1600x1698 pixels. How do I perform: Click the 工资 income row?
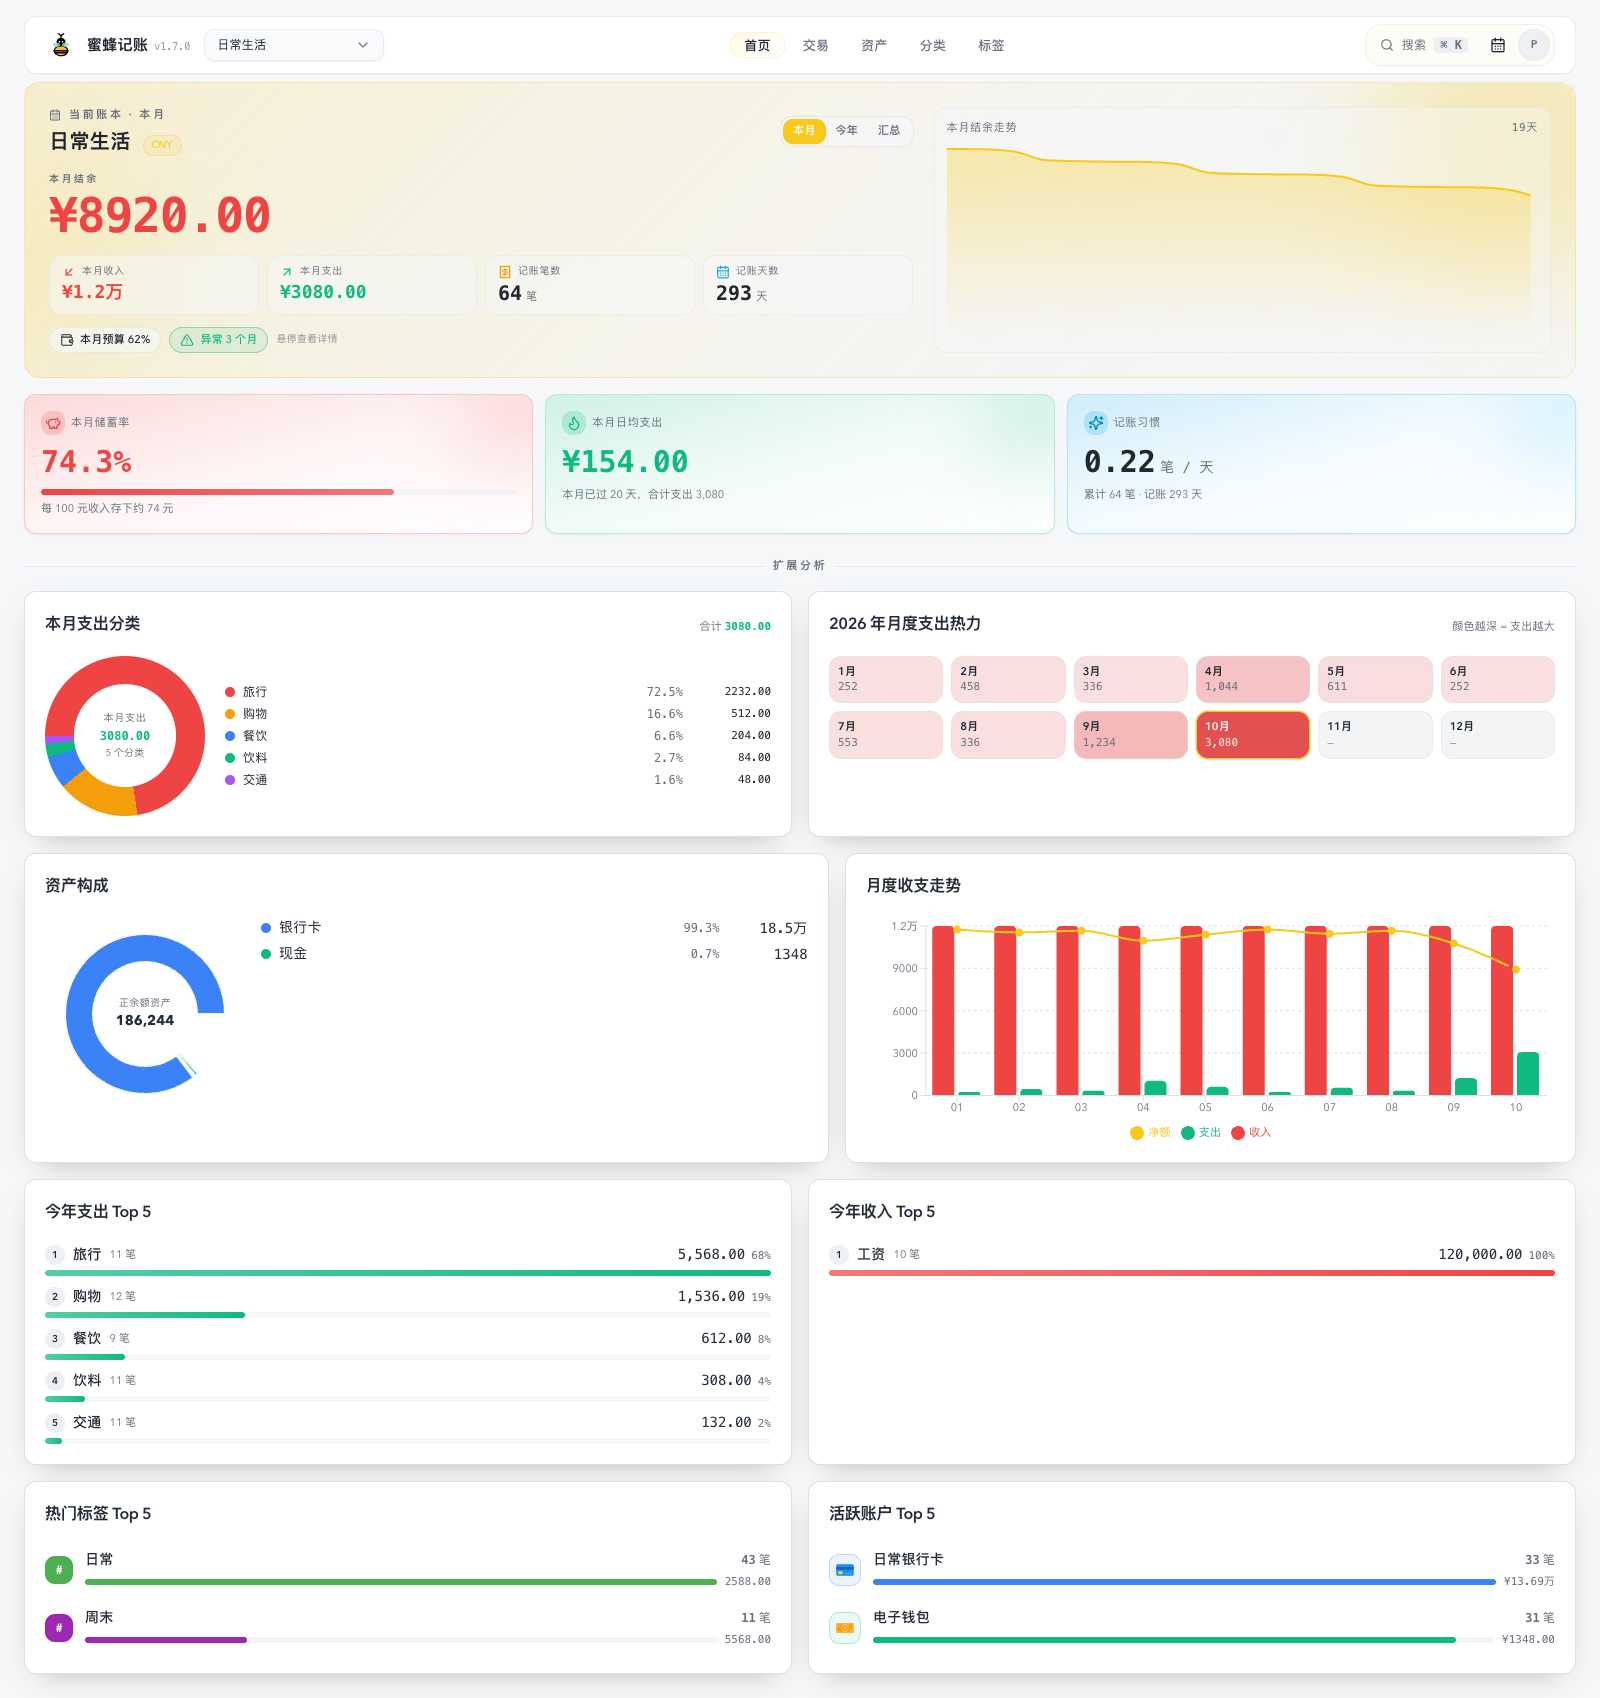point(1192,1260)
